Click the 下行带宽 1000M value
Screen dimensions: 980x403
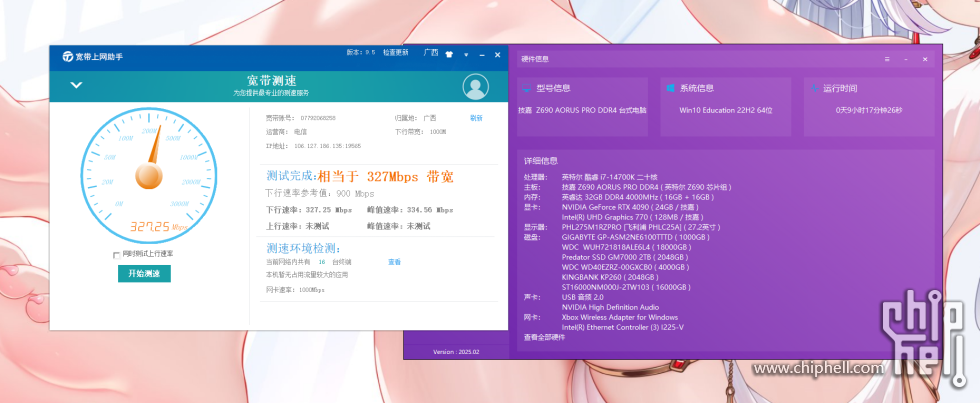tap(421, 132)
